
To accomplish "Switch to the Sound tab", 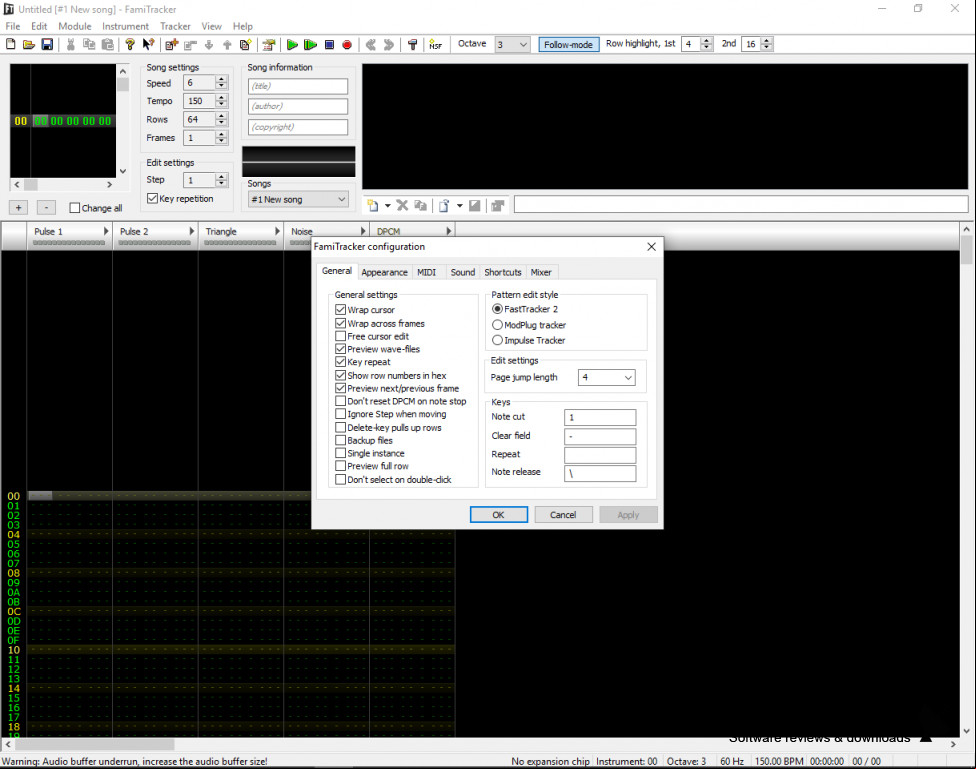I will [462, 272].
